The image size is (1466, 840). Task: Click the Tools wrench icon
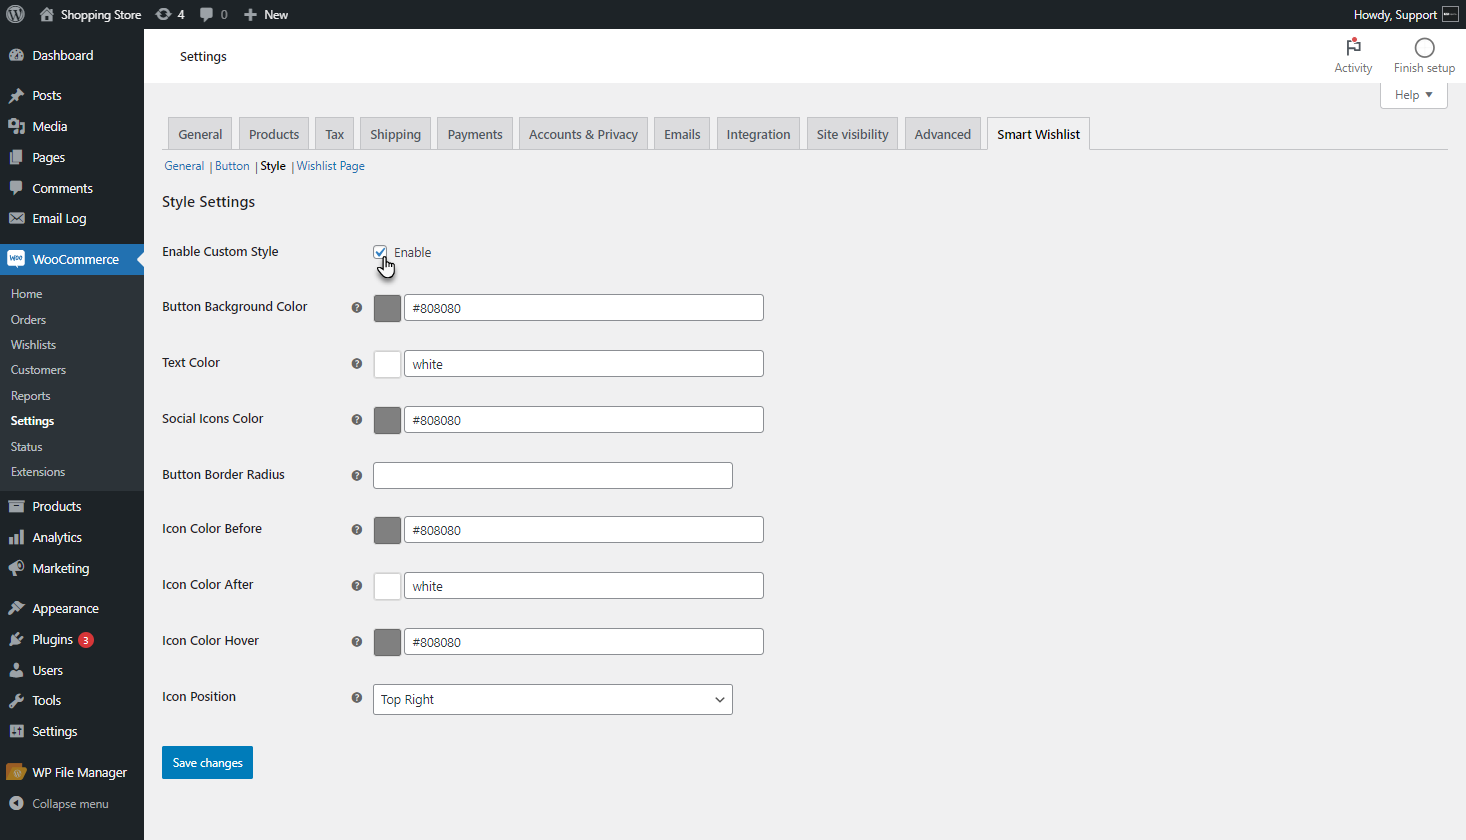(16, 700)
